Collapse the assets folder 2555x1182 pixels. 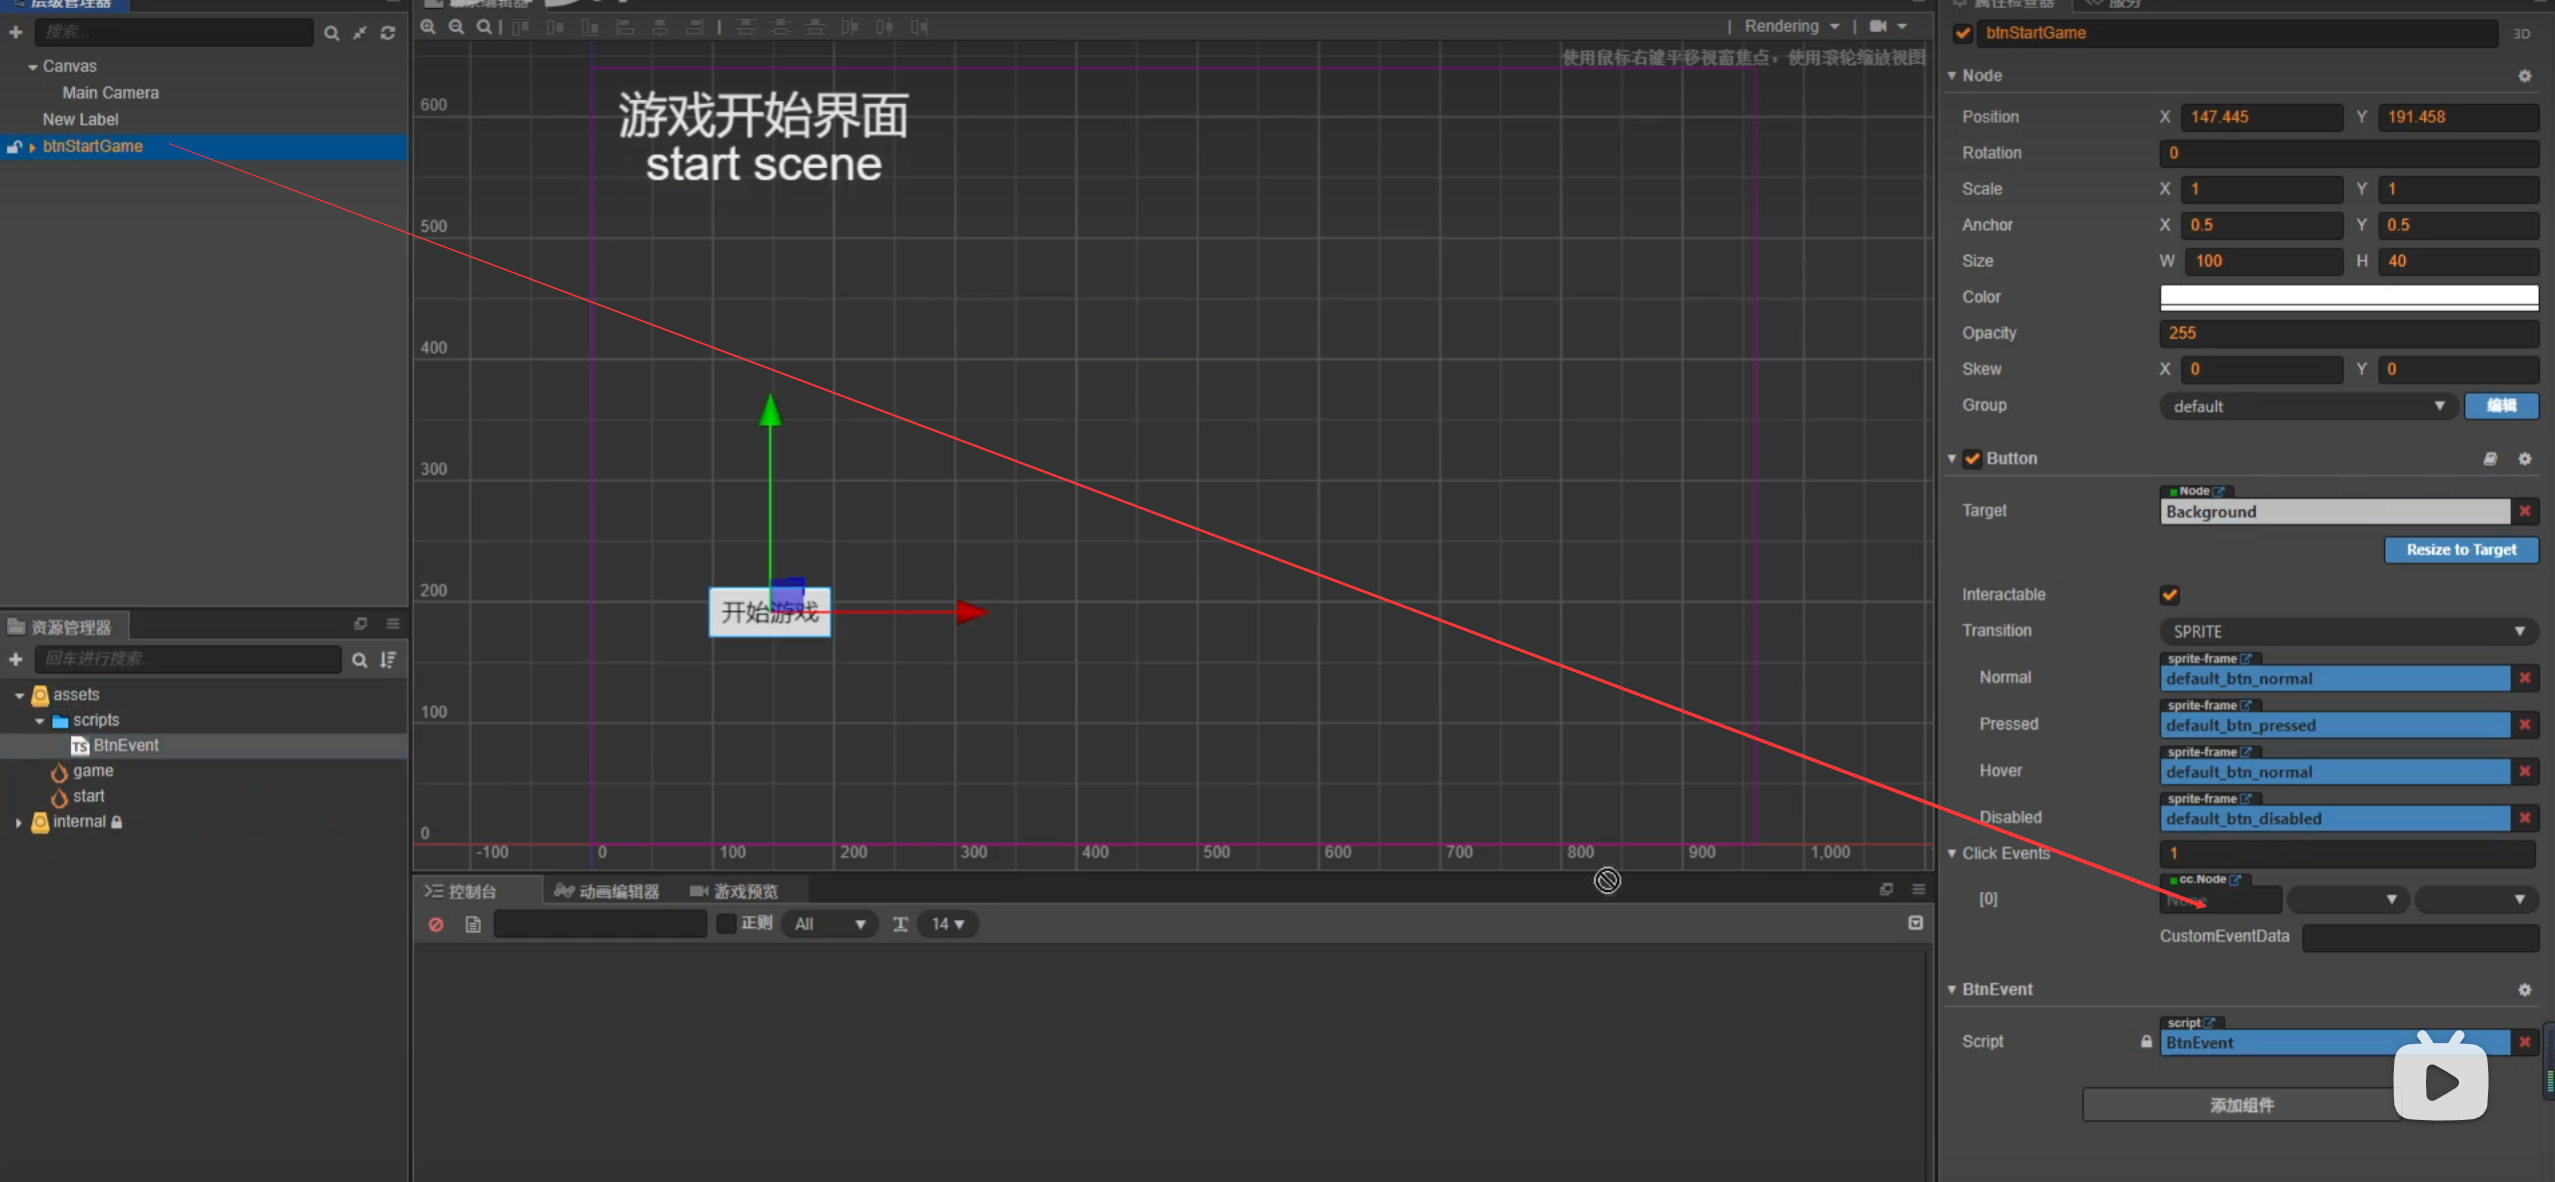point(19,695)
